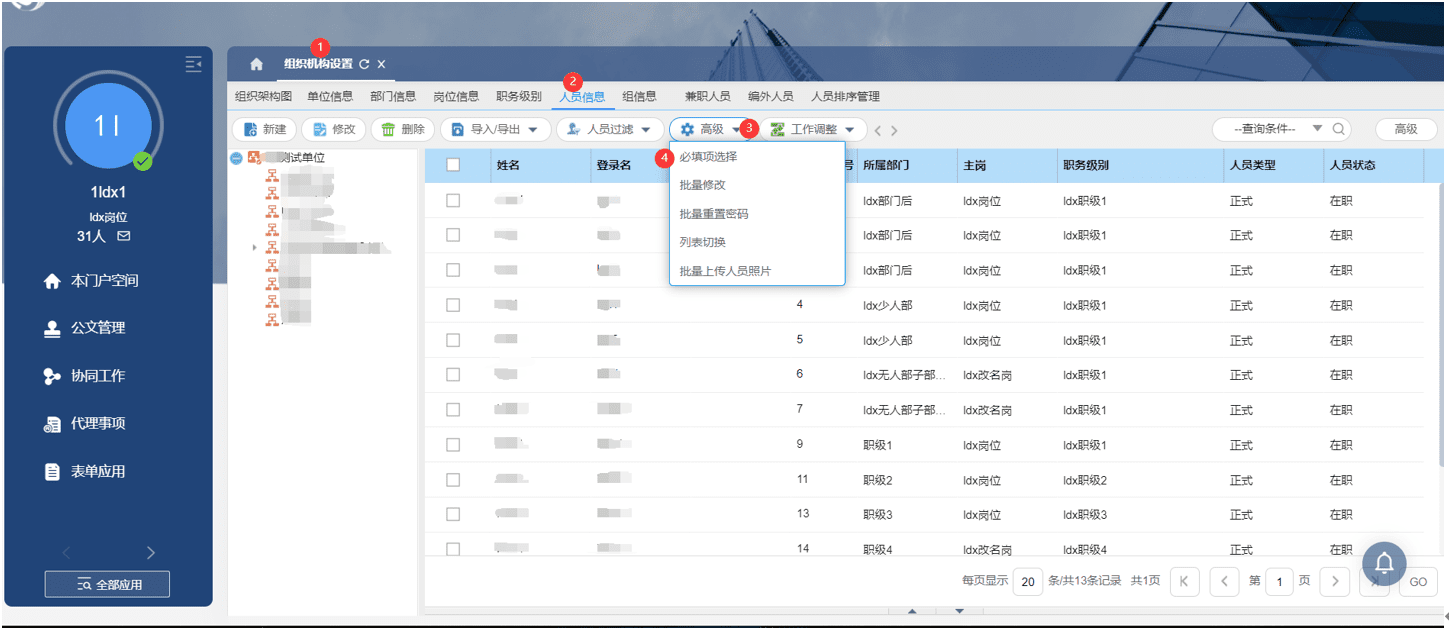Click the 删除 button

[x=402, y=129]
